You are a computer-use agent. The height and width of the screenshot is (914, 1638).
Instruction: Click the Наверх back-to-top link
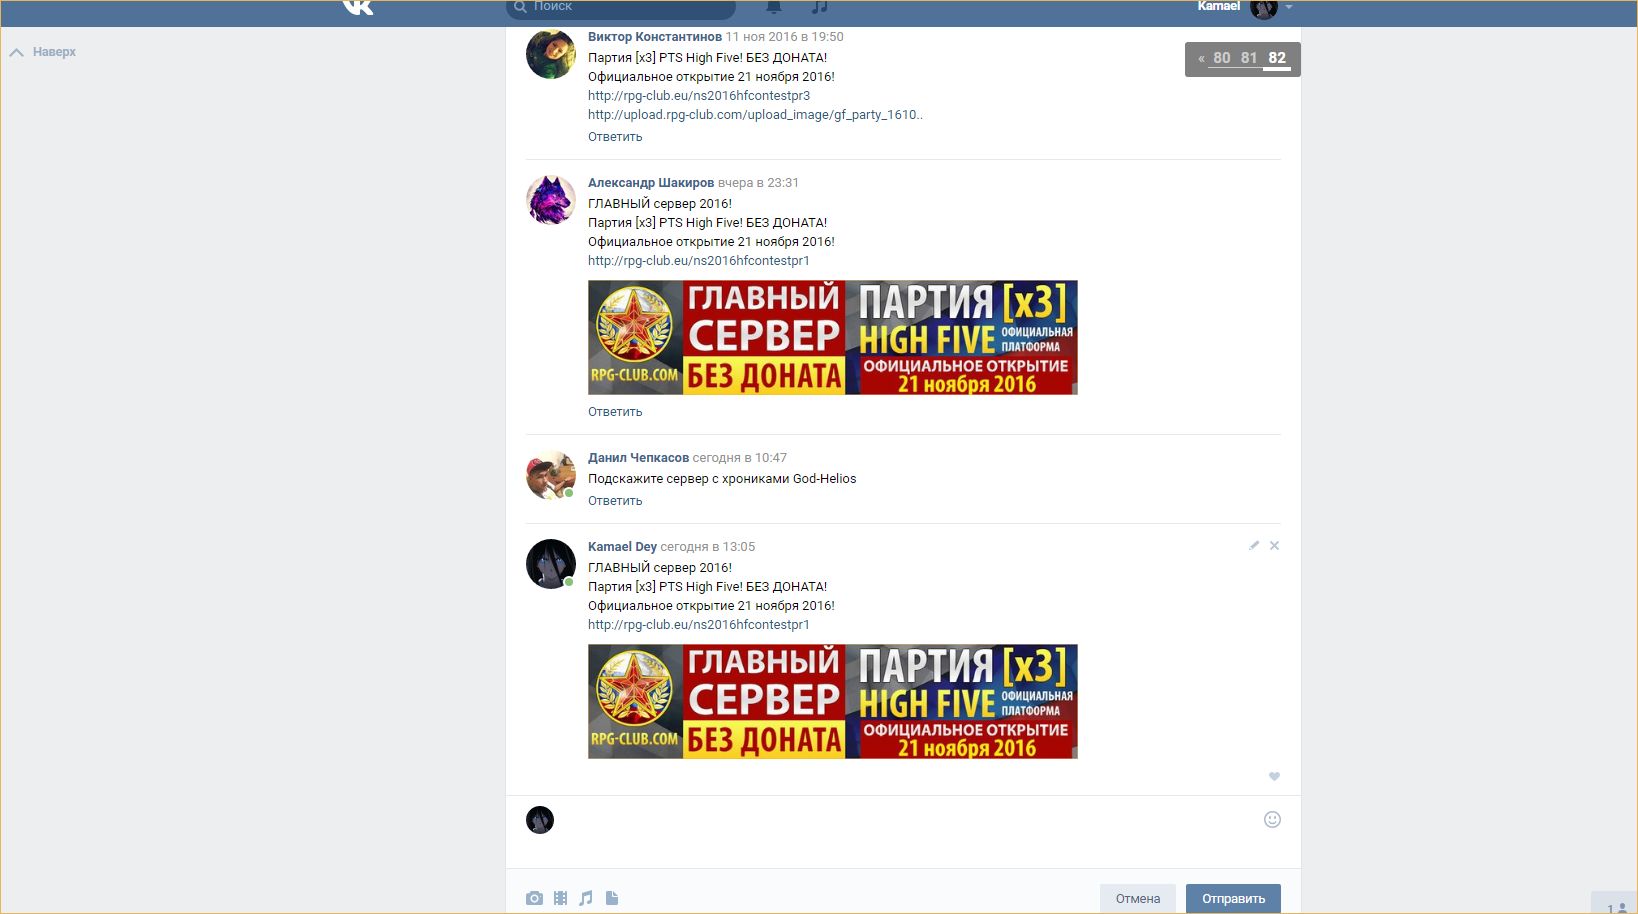(x=43, y=52)
